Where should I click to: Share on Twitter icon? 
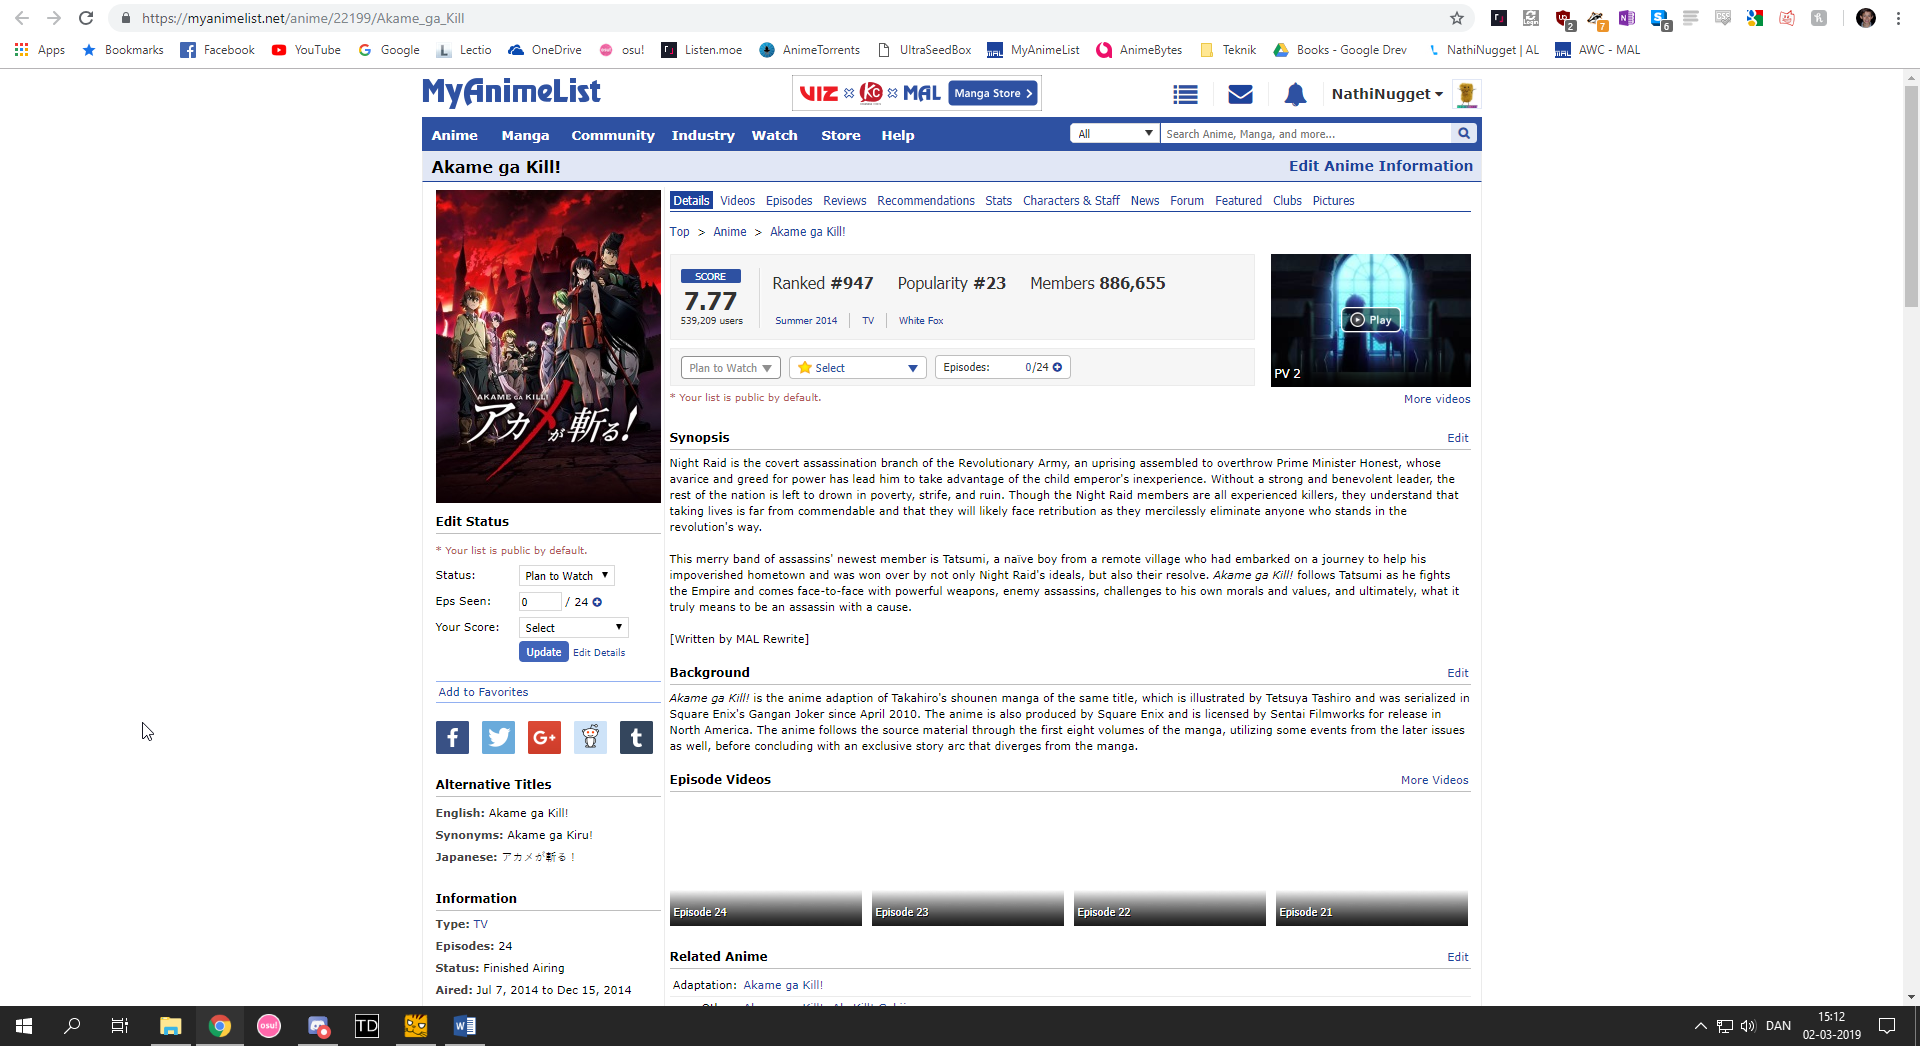pyautogui.click(x=498, y=737)
